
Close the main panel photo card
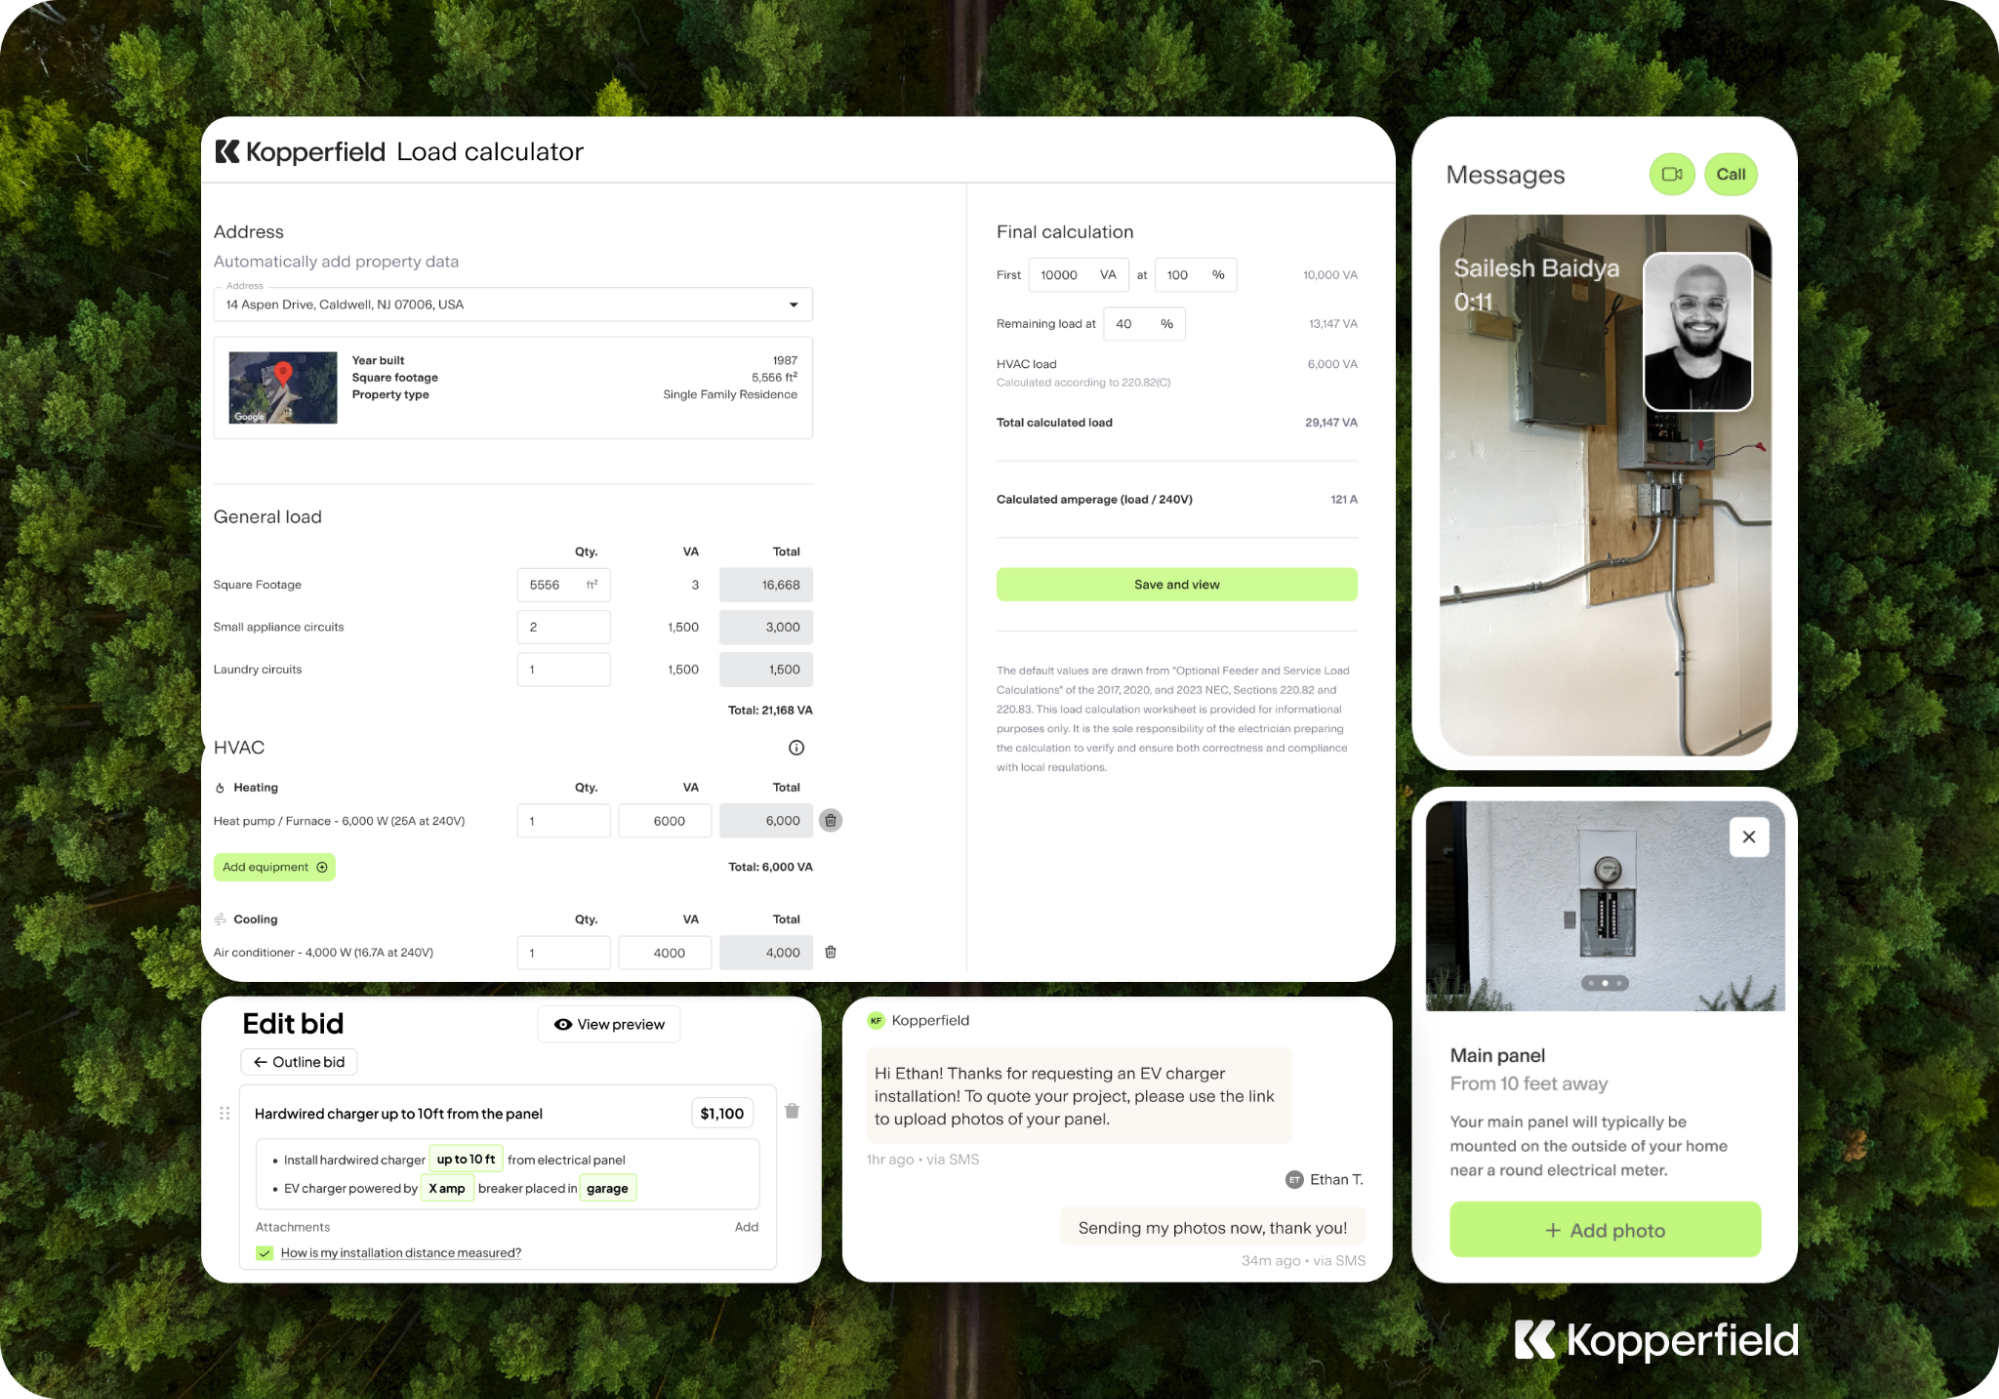(1748, 837)
